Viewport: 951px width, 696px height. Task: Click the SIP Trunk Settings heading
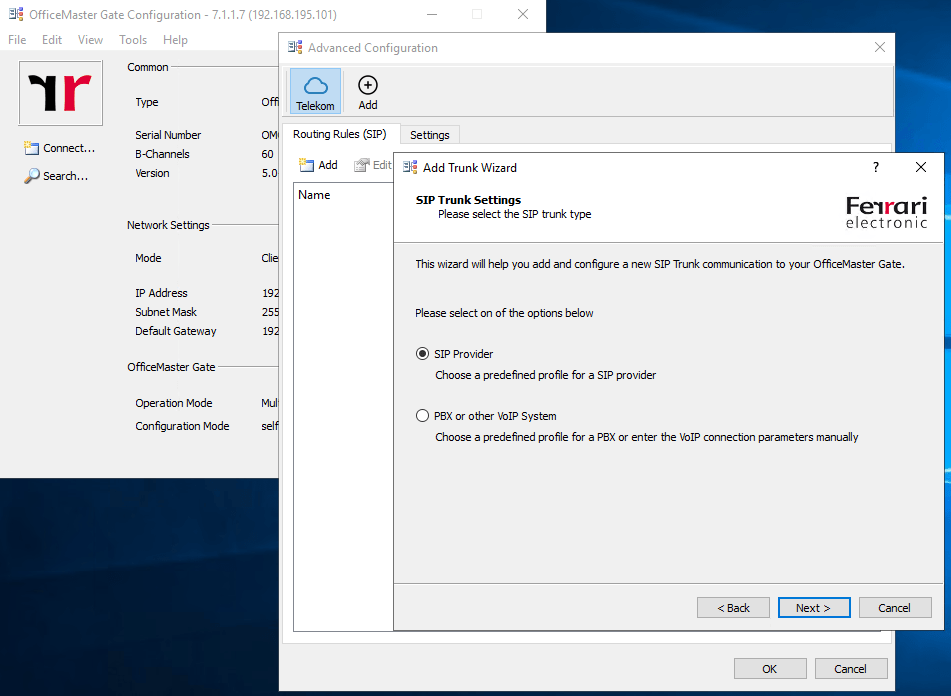[468, 200]
